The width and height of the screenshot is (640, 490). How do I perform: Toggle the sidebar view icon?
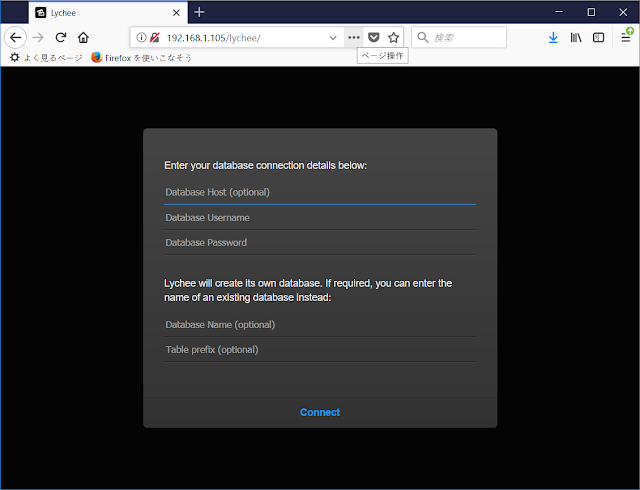pos(598,38)
